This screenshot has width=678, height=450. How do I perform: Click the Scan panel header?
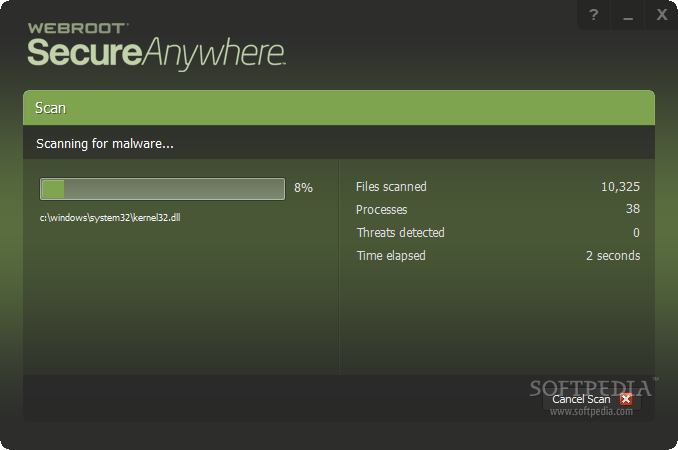click(x=339, y=108)
